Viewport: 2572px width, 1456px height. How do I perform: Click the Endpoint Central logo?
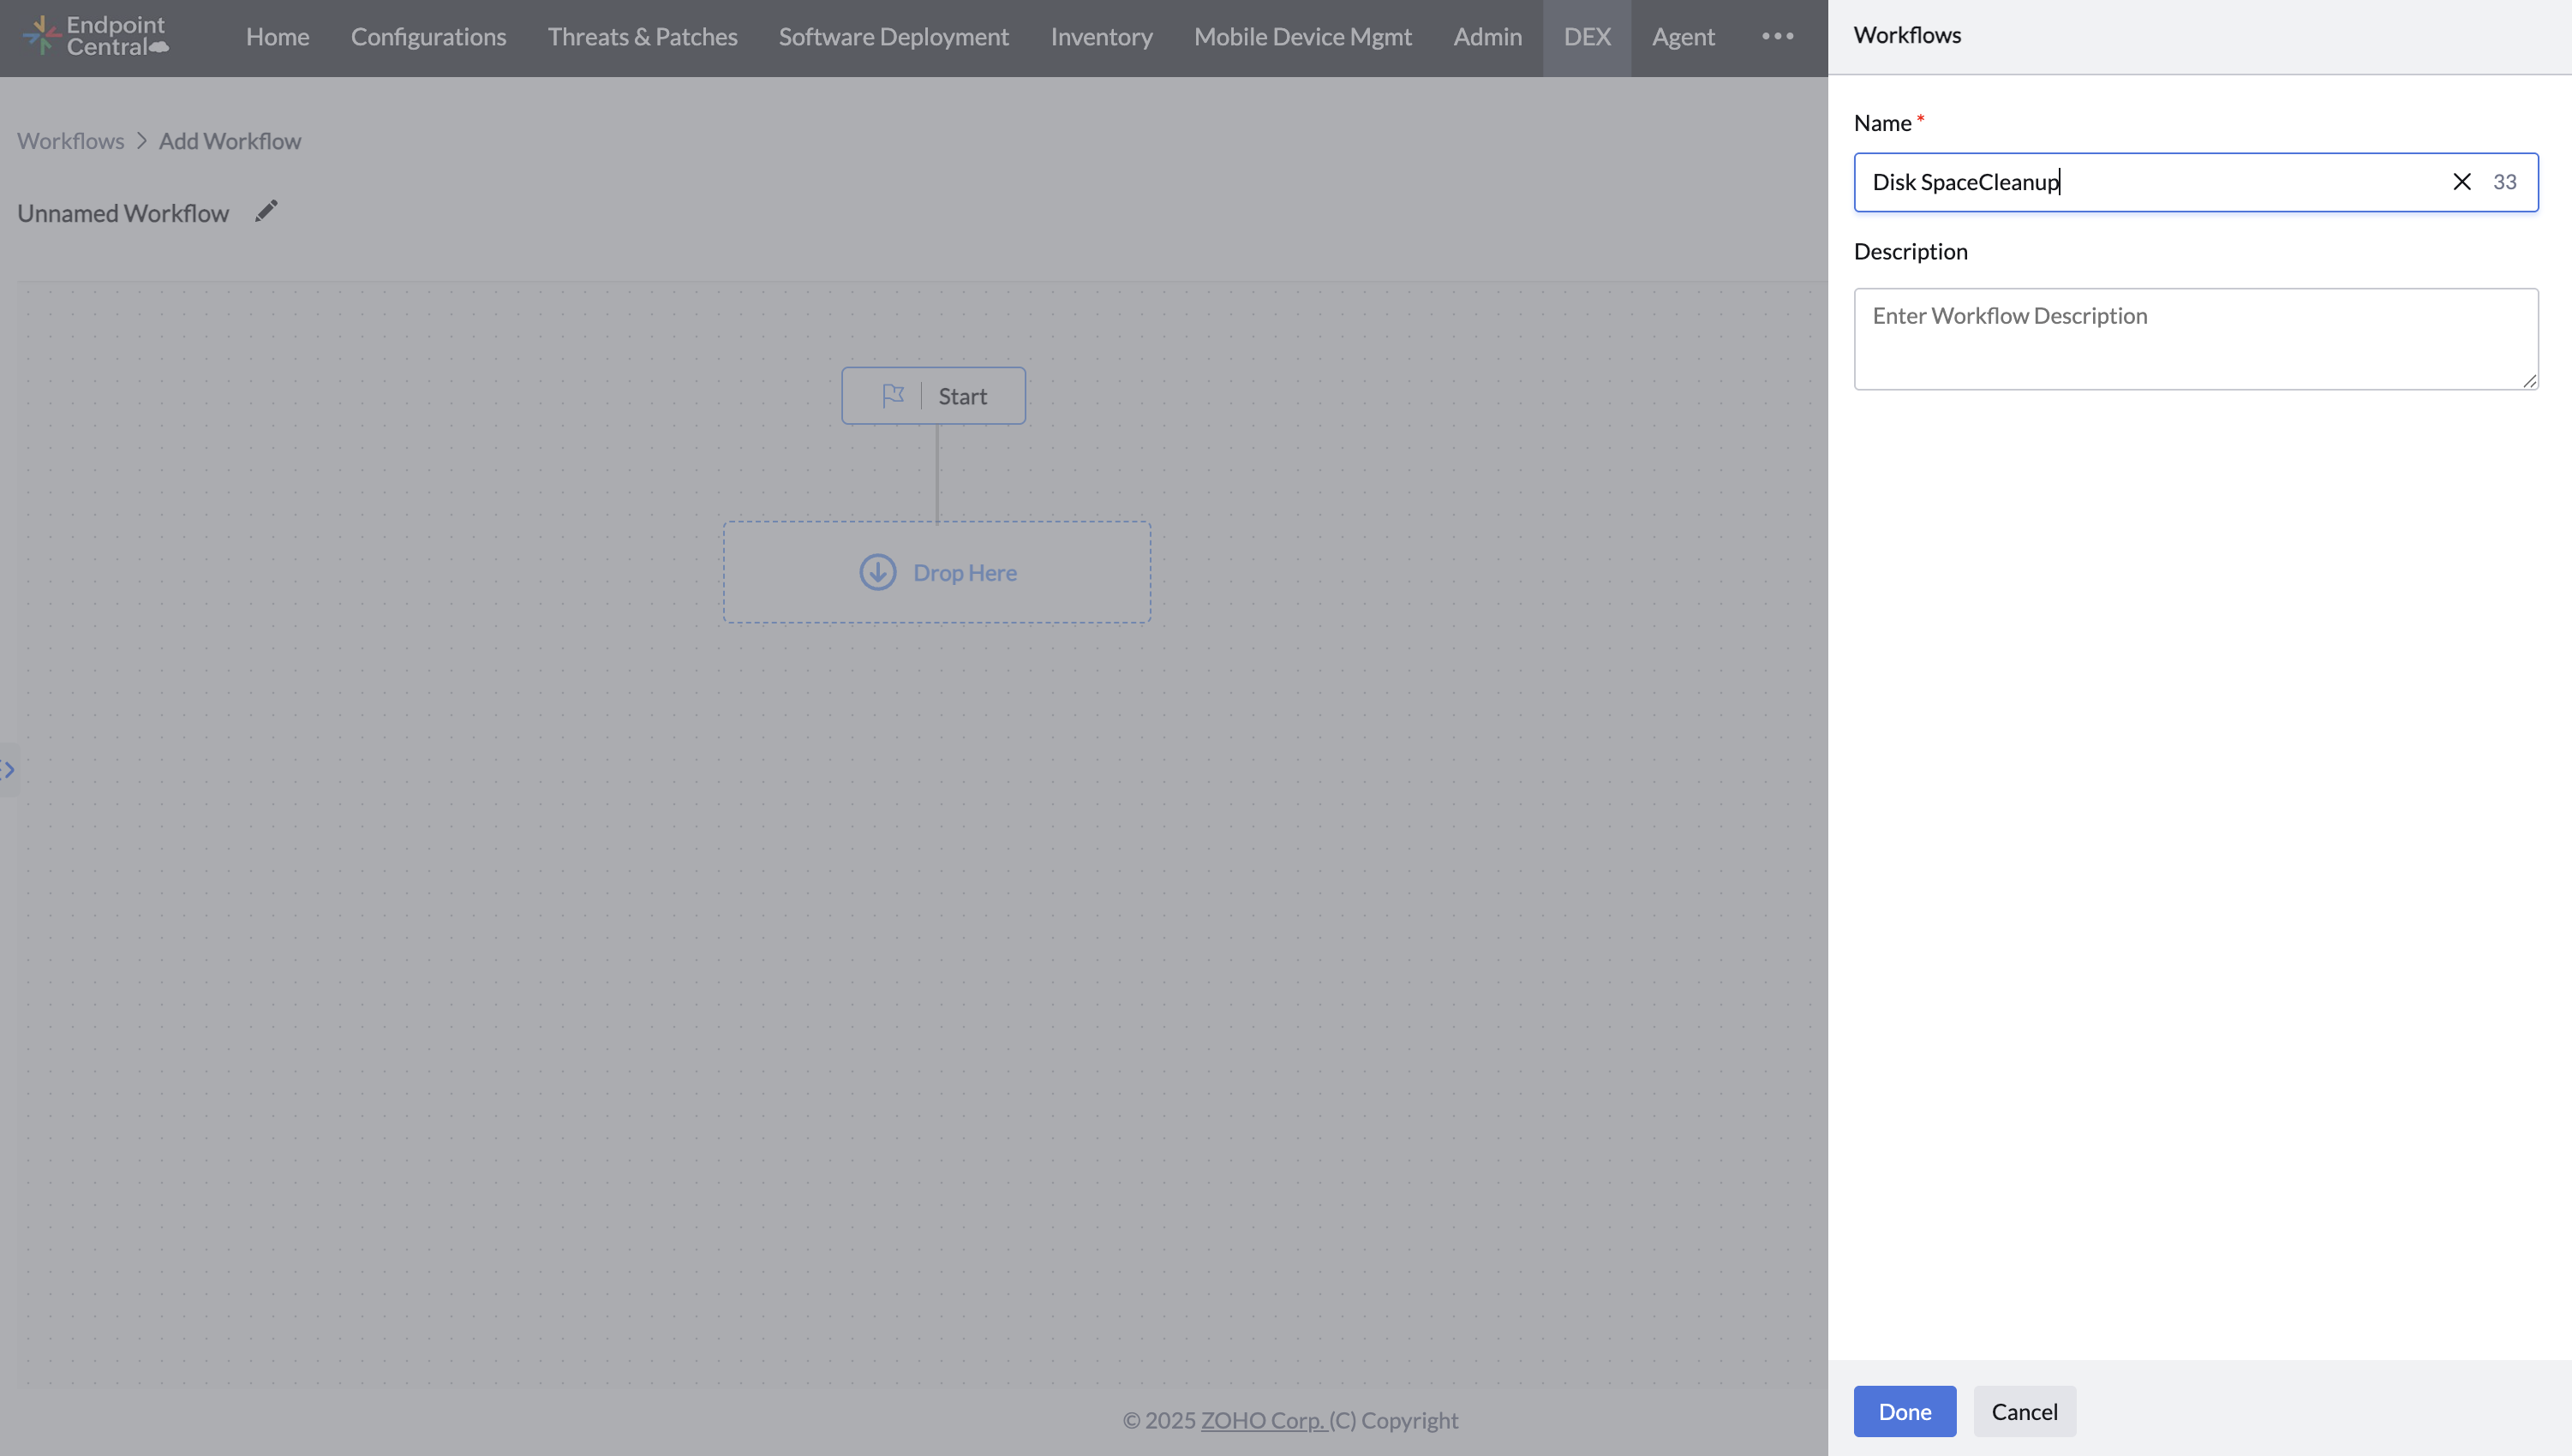click(x=95, y=36)
